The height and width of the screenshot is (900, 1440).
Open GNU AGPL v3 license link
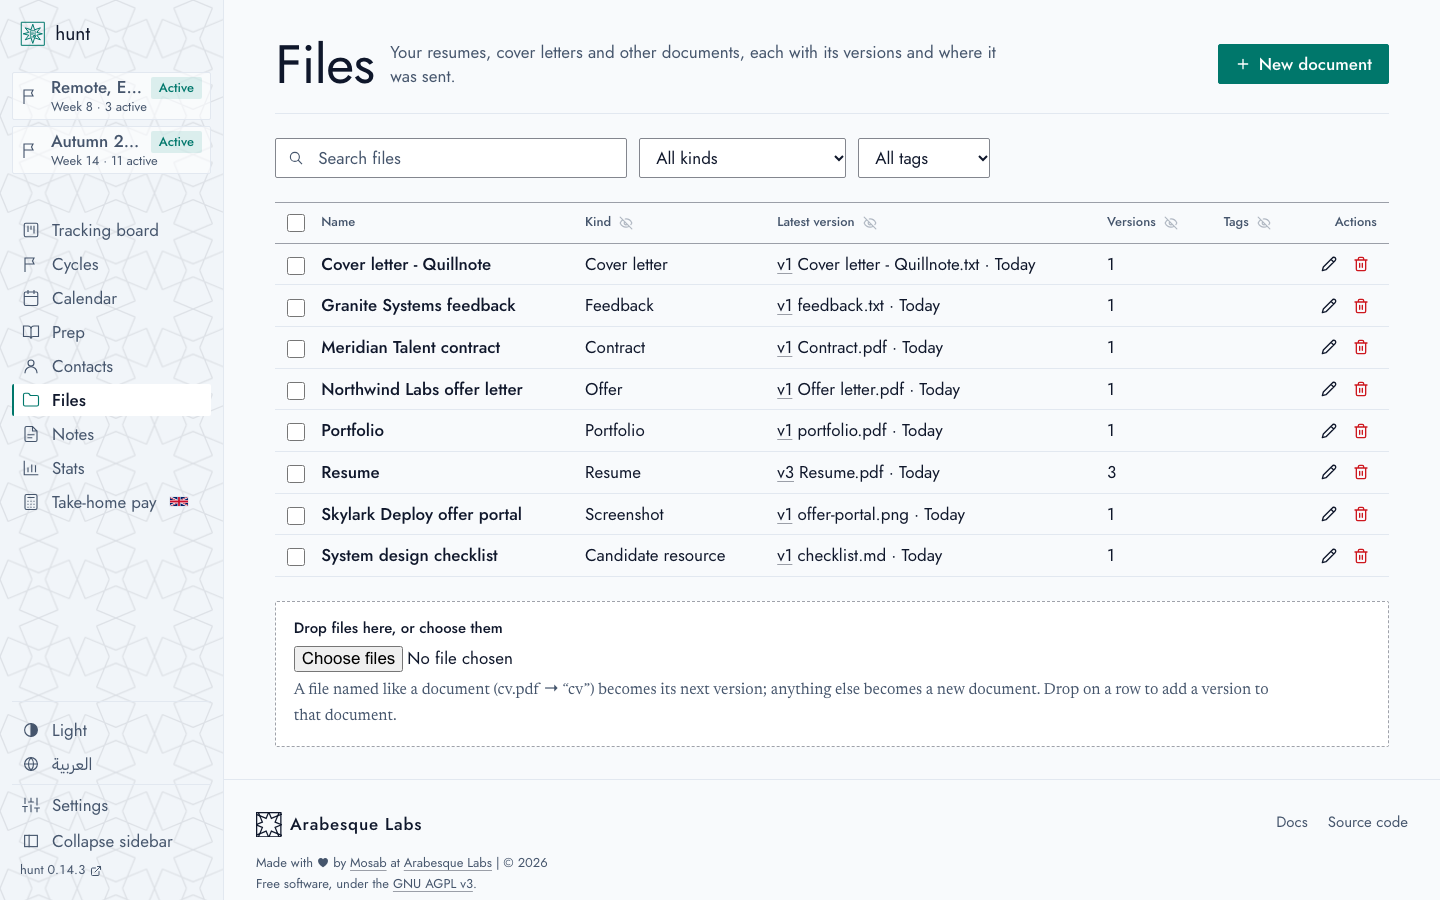(x=433, y=884)
